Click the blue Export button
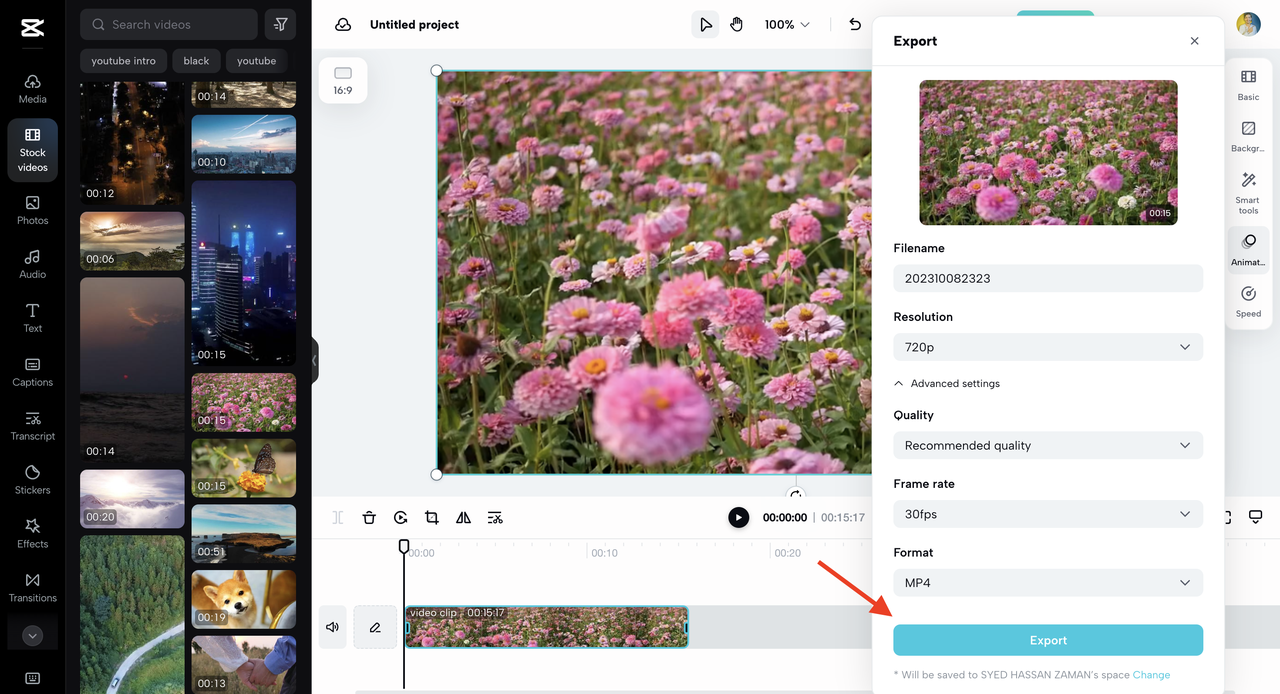Viewport: 1280px width, 694px height. click(x=1047, y=640)
